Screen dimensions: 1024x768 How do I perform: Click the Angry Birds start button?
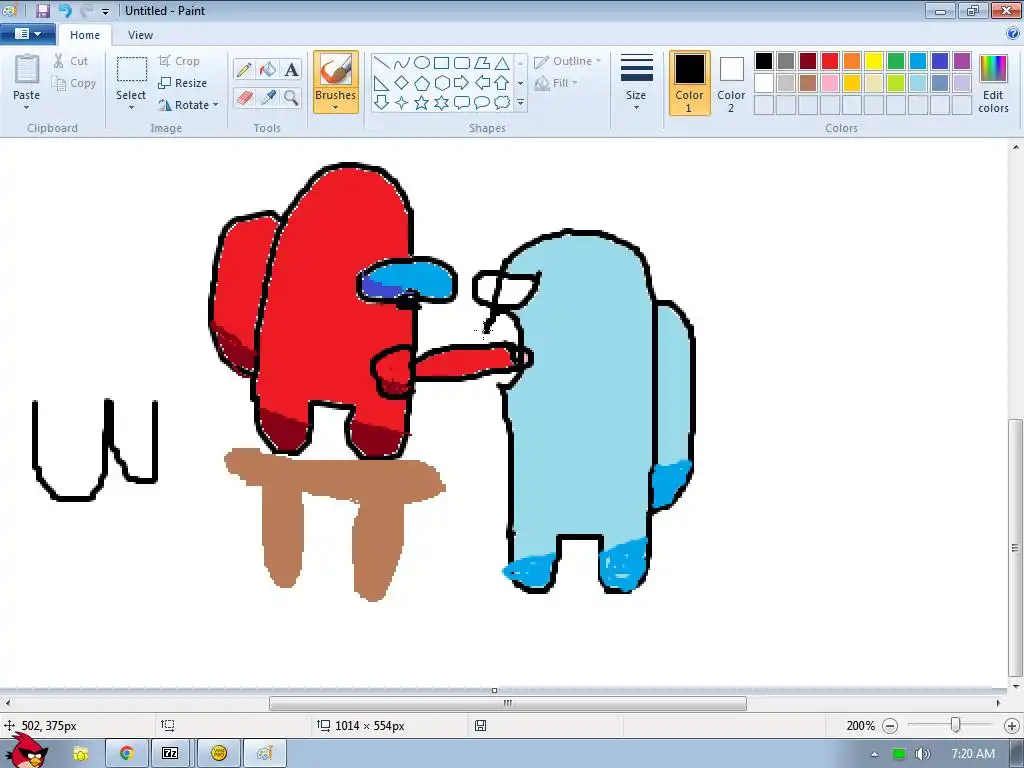pos(26,751)
